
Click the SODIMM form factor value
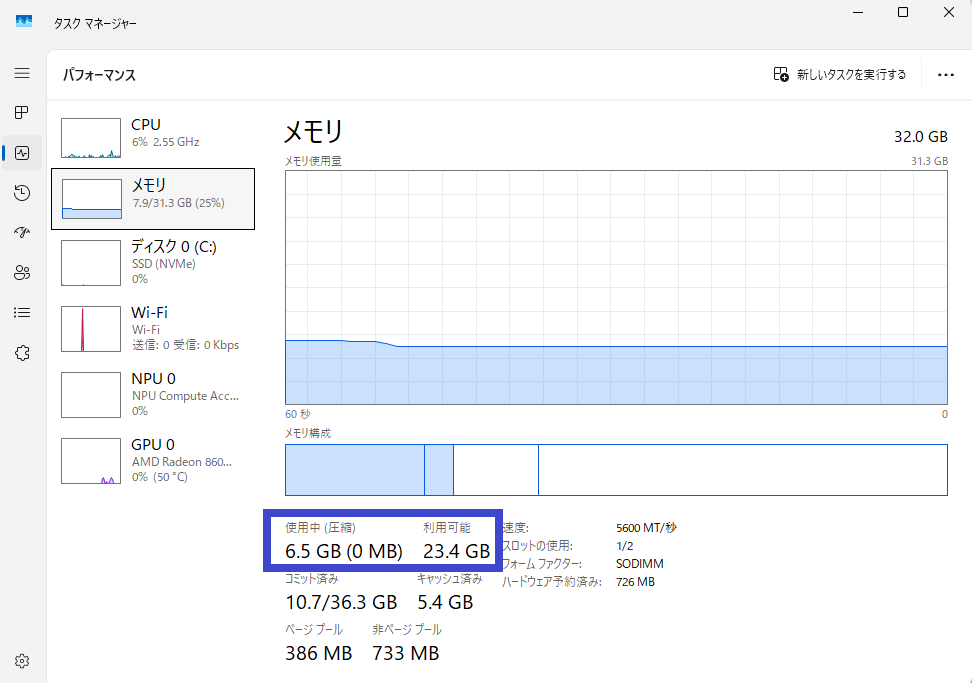point(640,564)
